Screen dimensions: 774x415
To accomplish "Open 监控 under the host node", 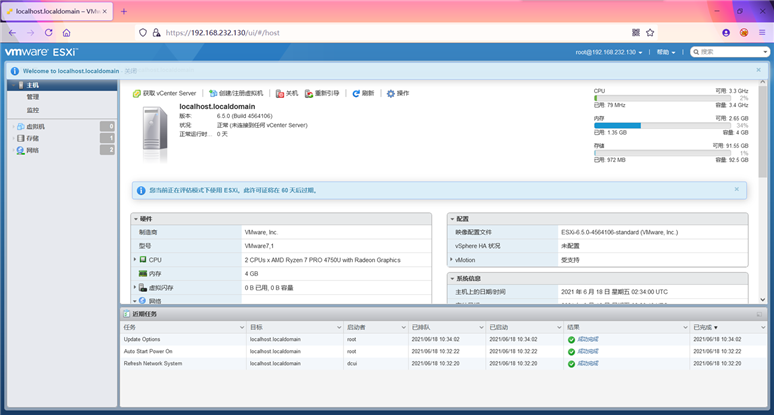I will click(x=33, y=110).
